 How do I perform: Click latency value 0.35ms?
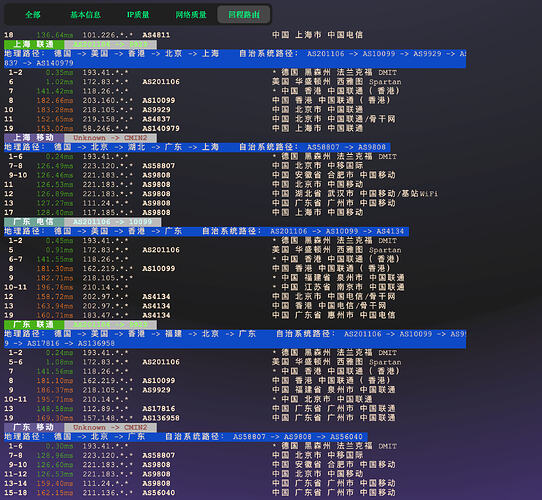click(x=59, y=72)
